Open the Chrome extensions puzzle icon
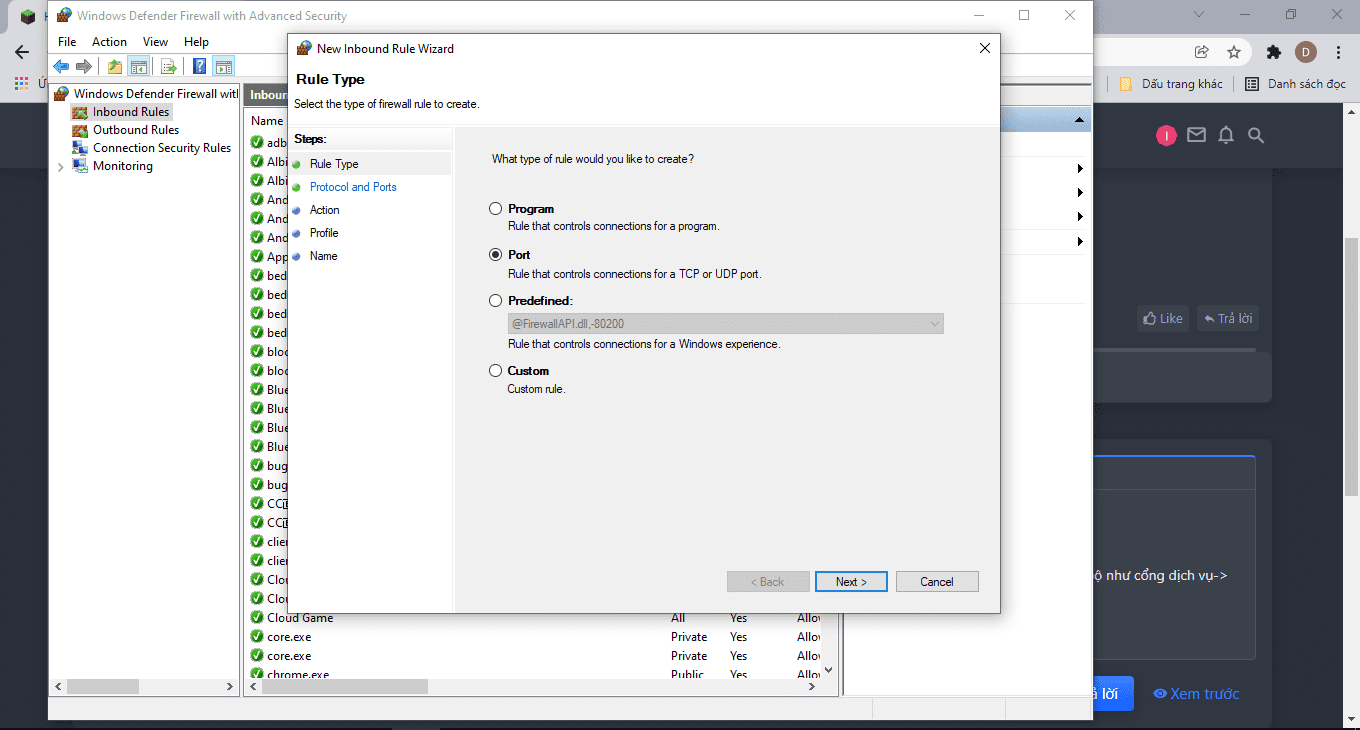 [1273, 52]
